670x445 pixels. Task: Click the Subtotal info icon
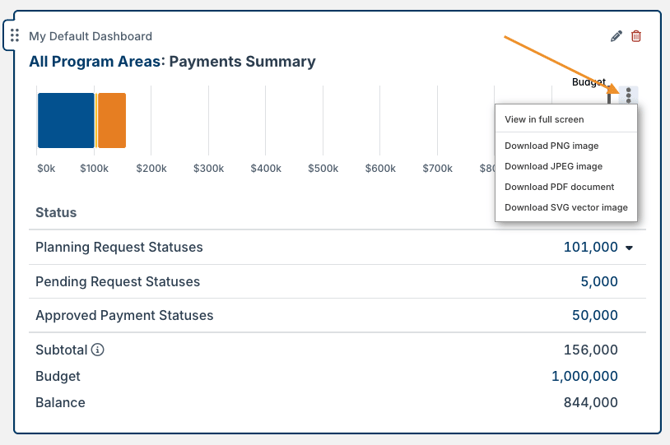coord(98,350)
